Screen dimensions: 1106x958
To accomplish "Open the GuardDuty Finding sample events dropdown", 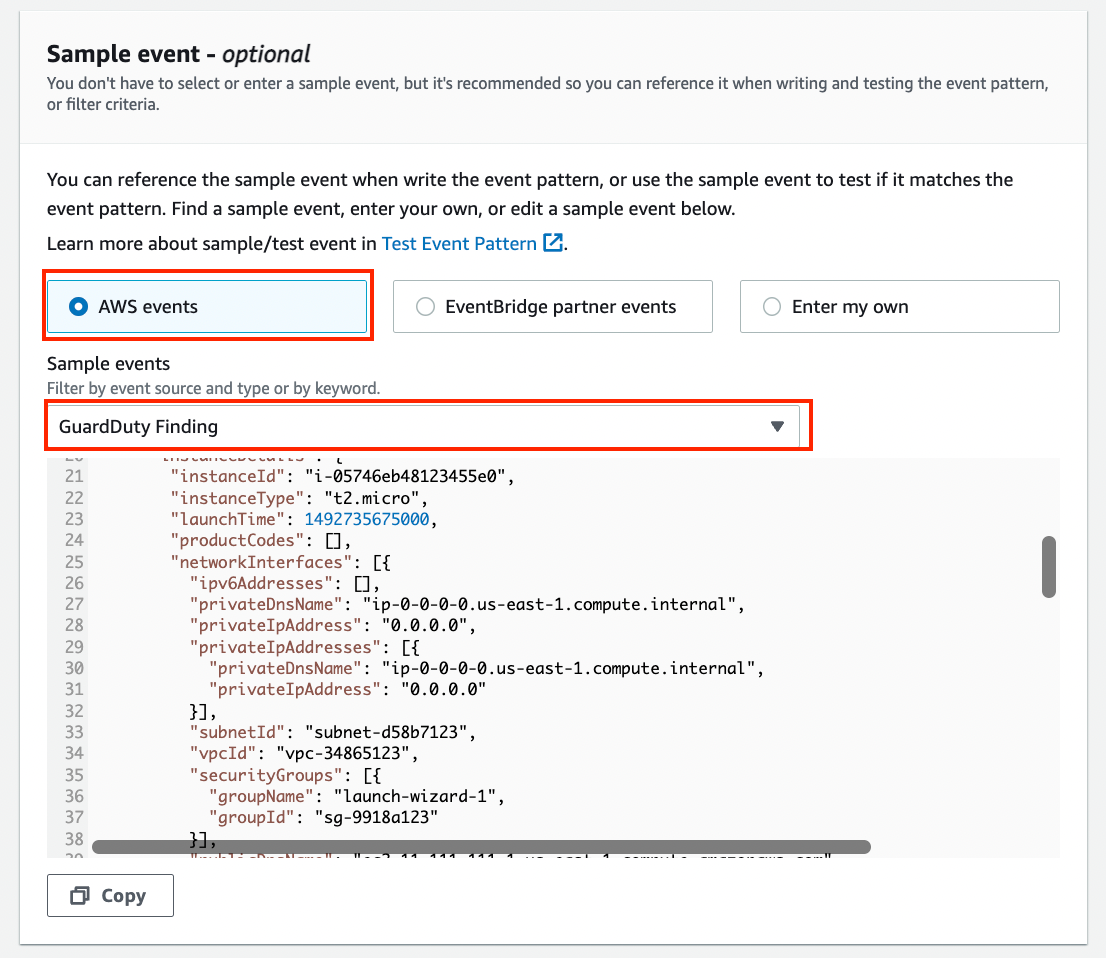I will pyautogui.click(x=423, y=426).
